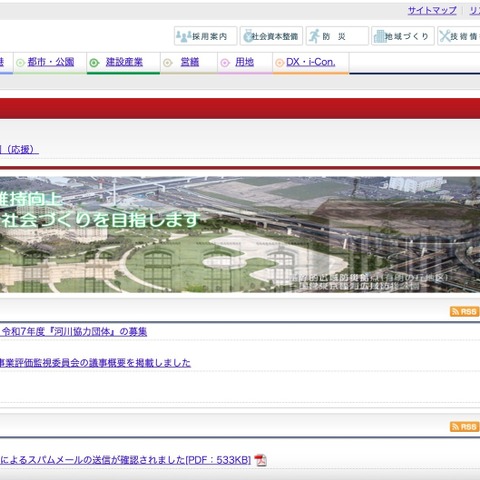
Task: Open the 地域づくり button
Action: tap(403, 36)
